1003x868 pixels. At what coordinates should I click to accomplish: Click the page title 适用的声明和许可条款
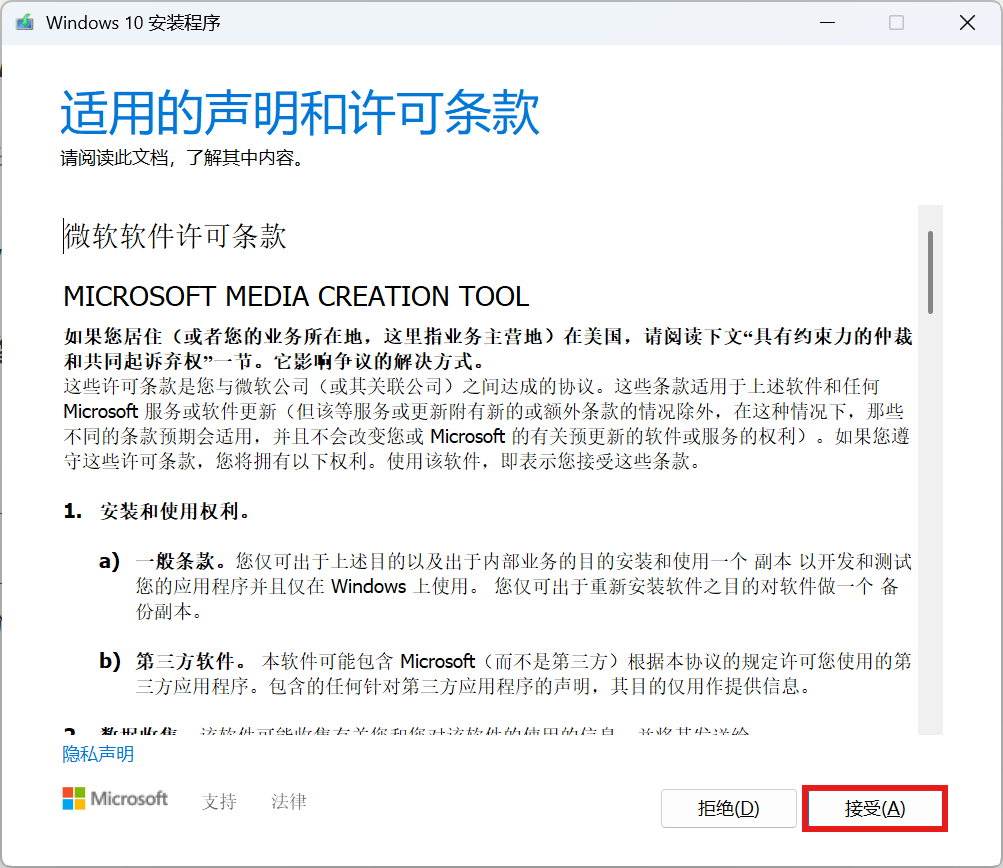[x=300, y=113]
